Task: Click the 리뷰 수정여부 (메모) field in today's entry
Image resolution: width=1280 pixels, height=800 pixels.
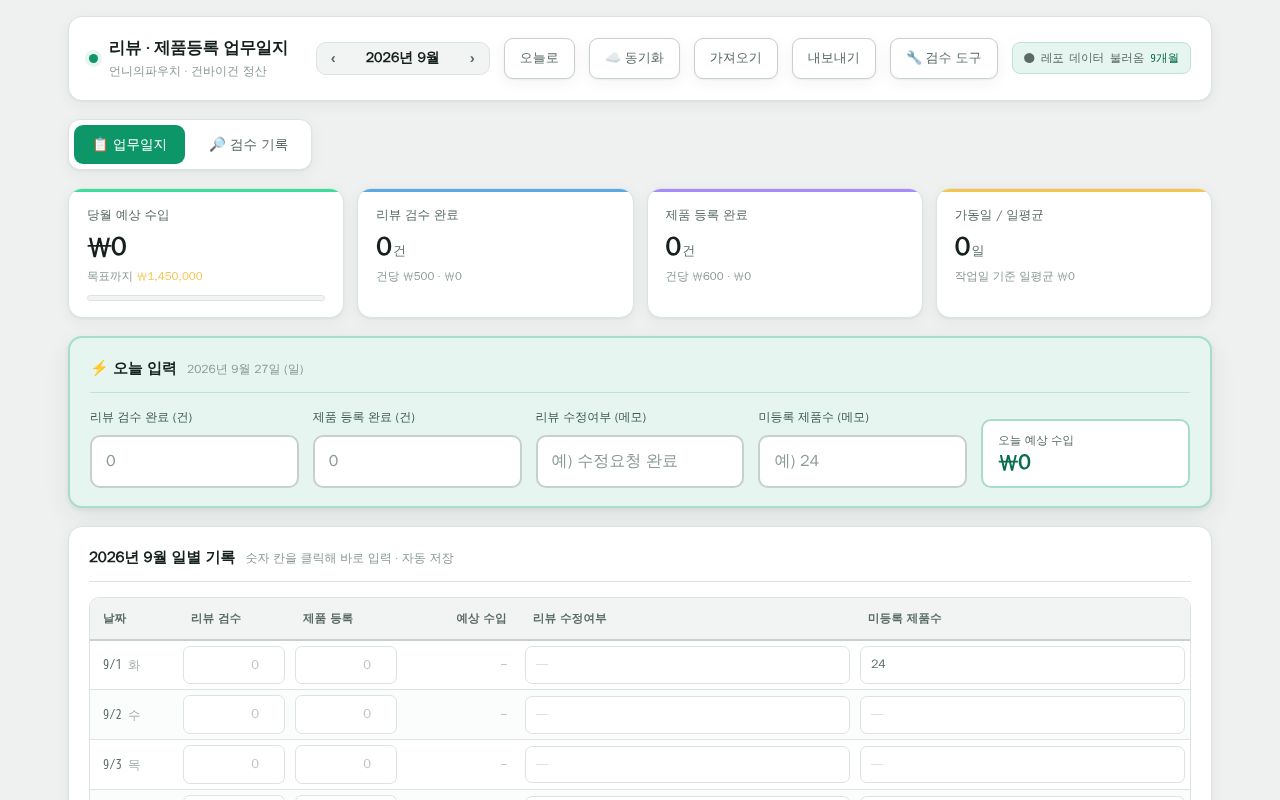Action: [640, 461]
